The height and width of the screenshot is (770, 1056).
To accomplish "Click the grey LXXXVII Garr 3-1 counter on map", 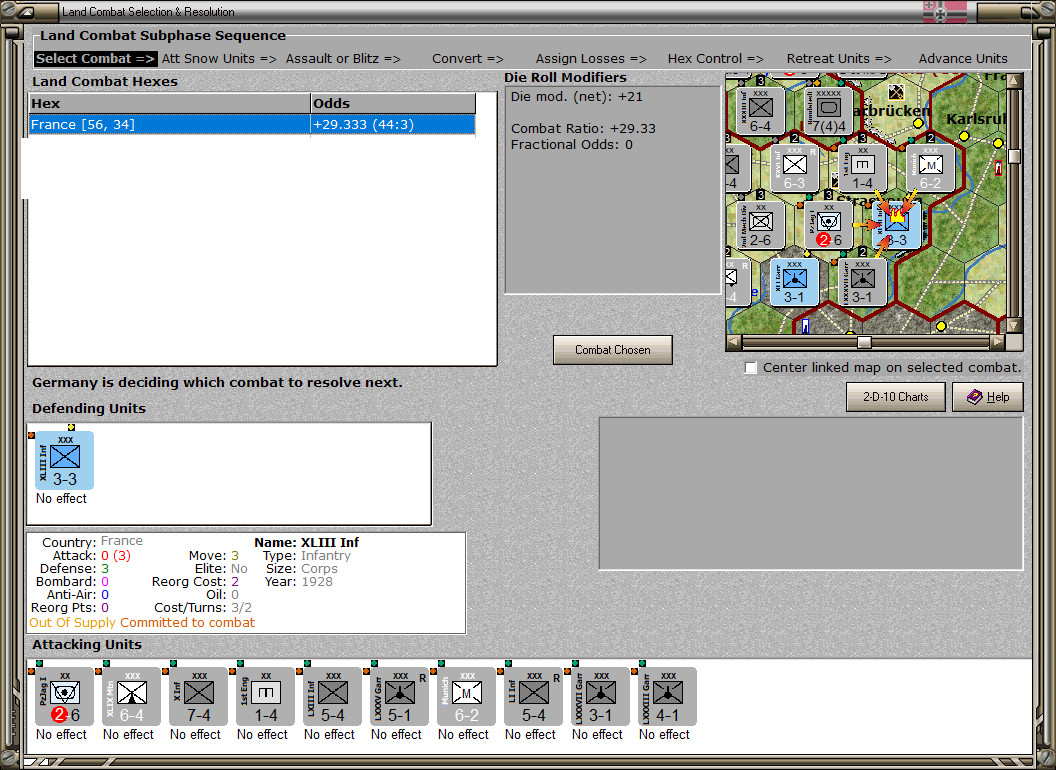I will [x=863, y=282].
